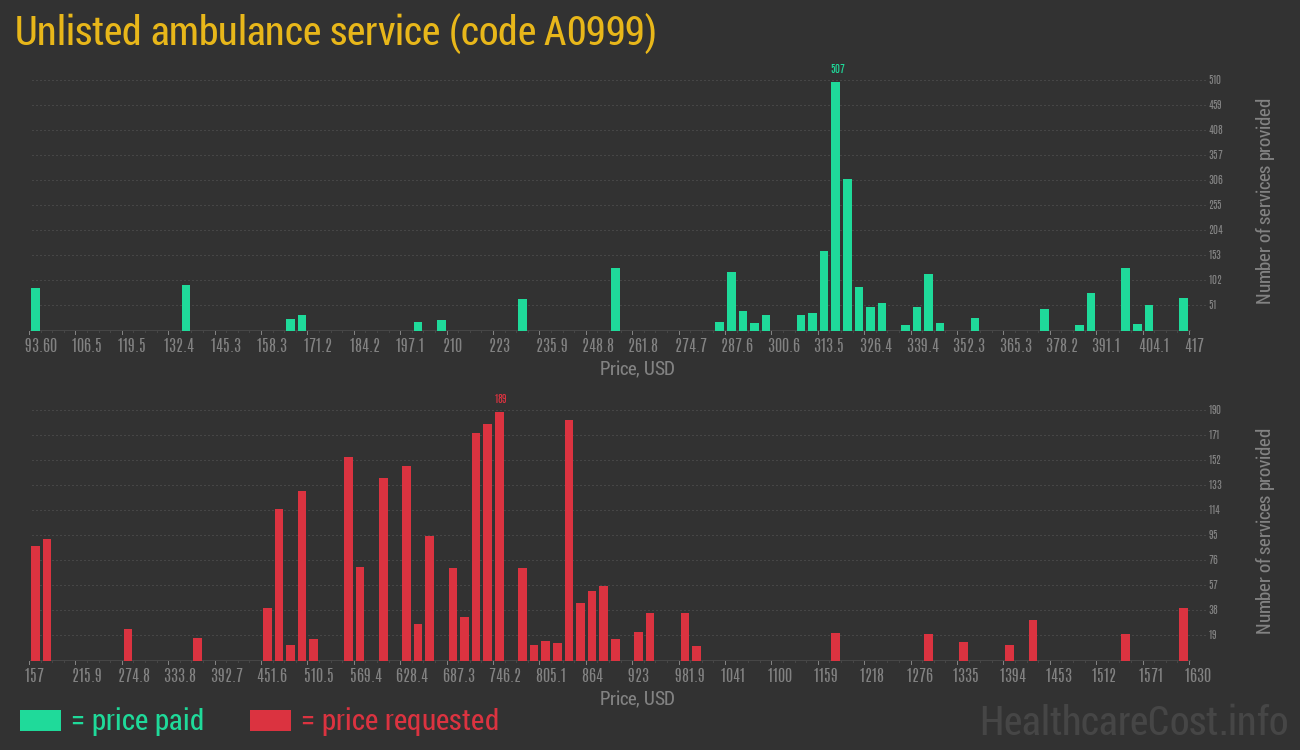Image resolution: width=1300 pixels, height=750 pixels.
Task: Select the tallest green bar labeled 507
Action: click(835, 205)
